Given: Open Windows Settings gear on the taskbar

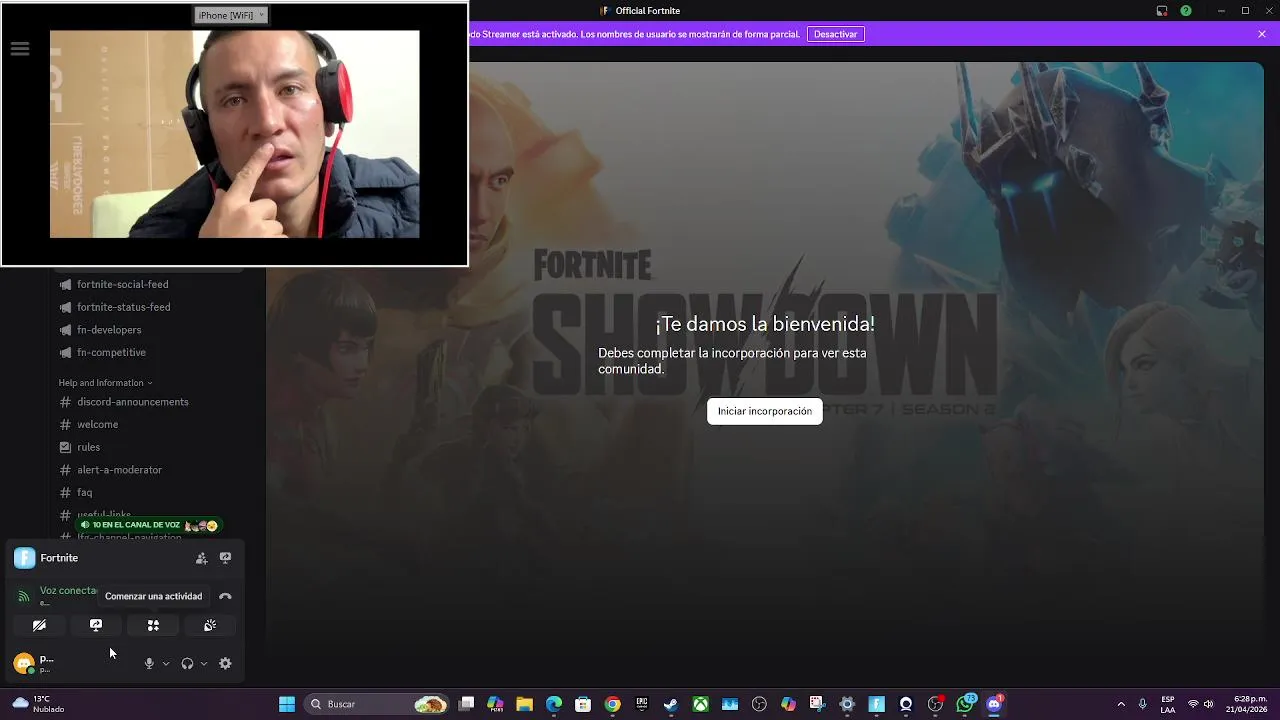Looking at the screenshot, I should (x=847, y=704).
